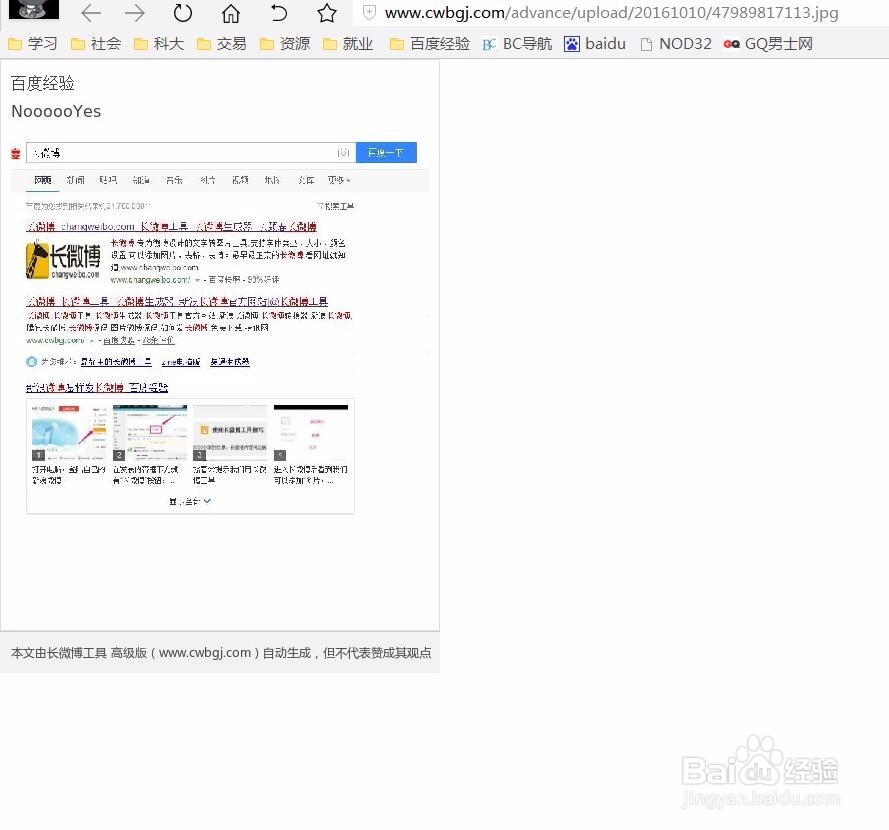Open the BC导航 bookmark
The image size is (889, 830).
pyautogui.click(x=517, y=44)
